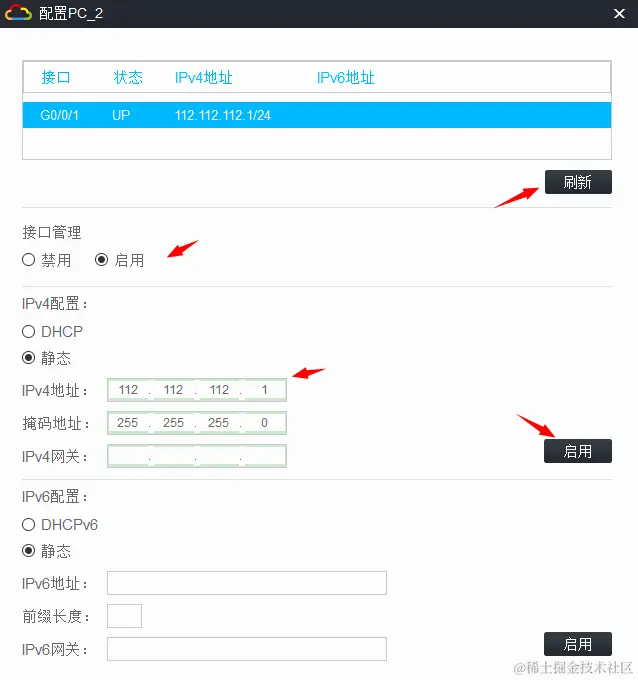Choose DHCPv6 for IPv6 configuration
Screen dimensions: 638x680
29,524
